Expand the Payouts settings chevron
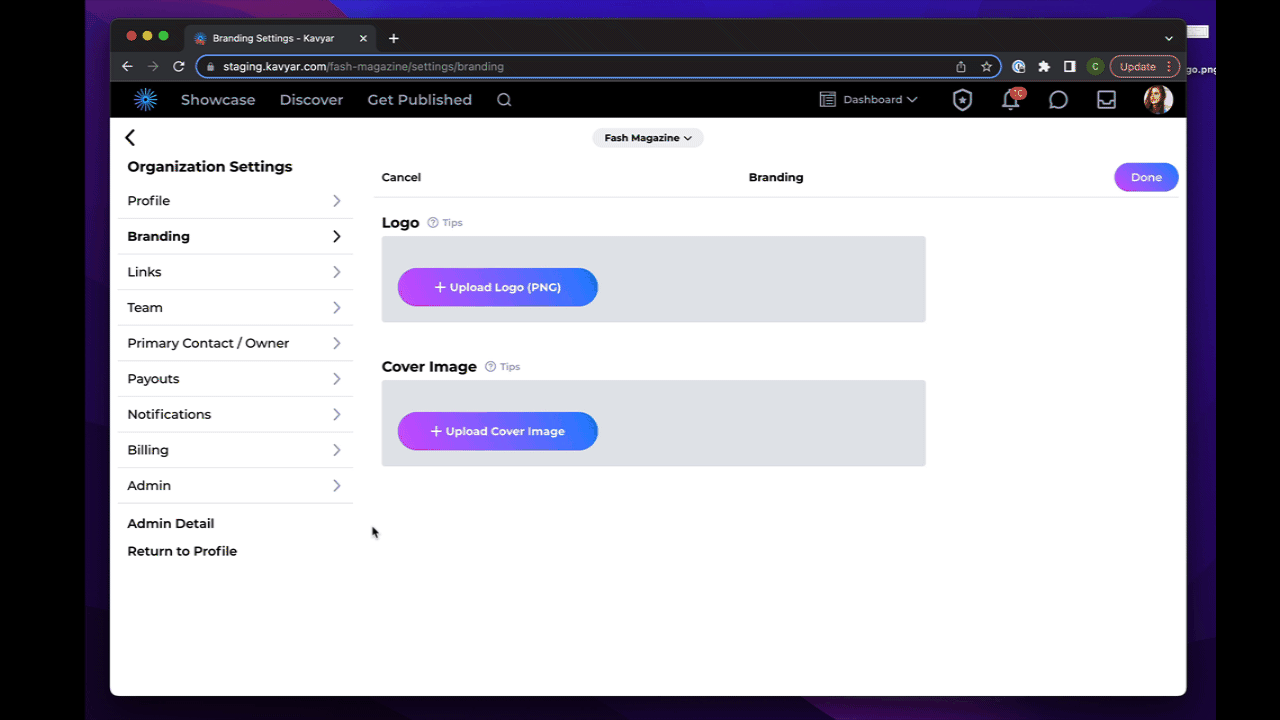The height and width of the screenshot is (720, 1280). 337,379
